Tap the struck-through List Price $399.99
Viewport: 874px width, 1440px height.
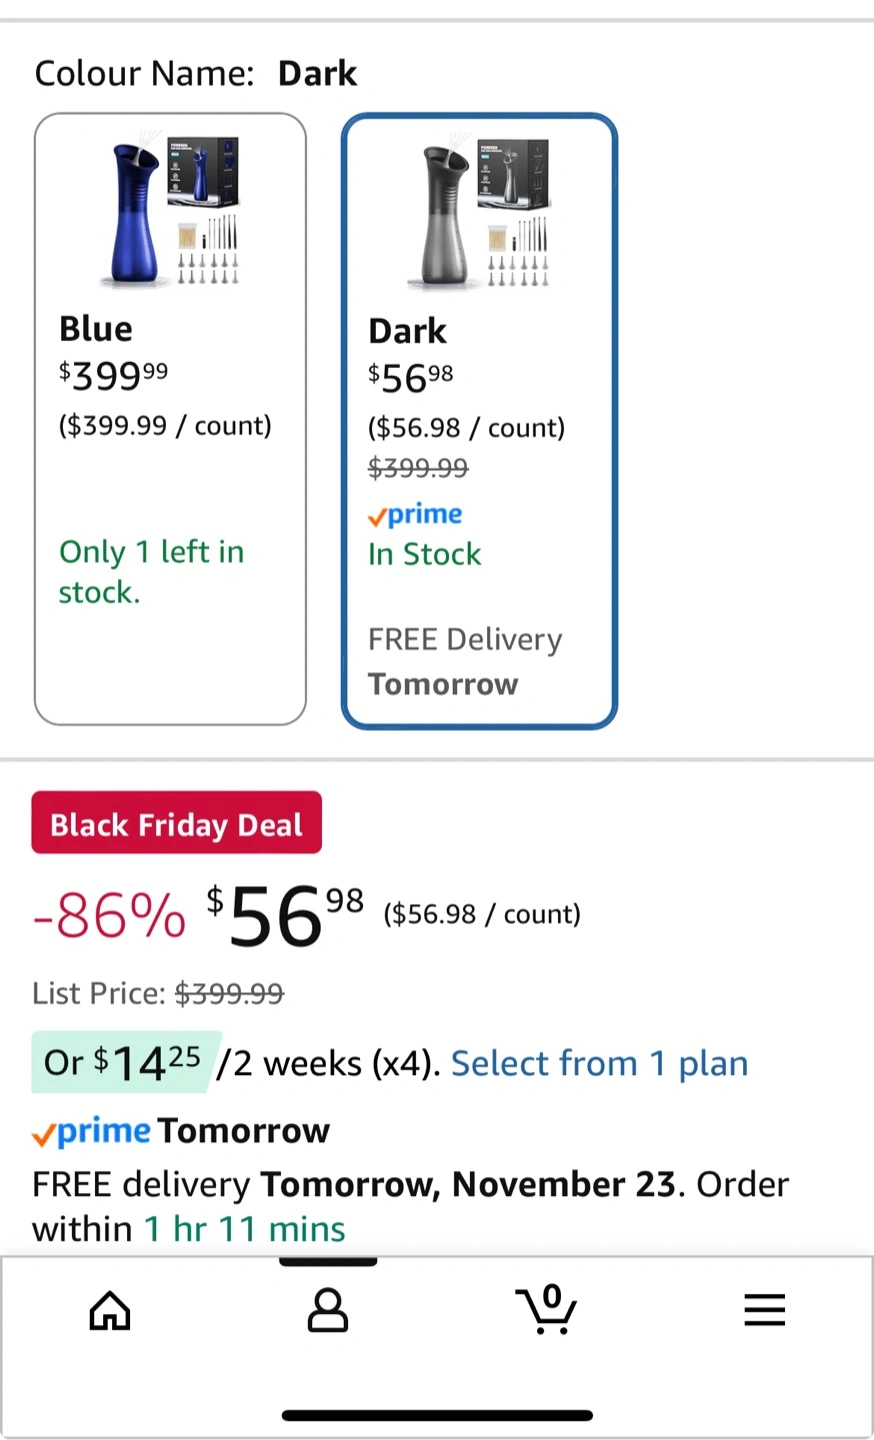click(x=229, y=993)
